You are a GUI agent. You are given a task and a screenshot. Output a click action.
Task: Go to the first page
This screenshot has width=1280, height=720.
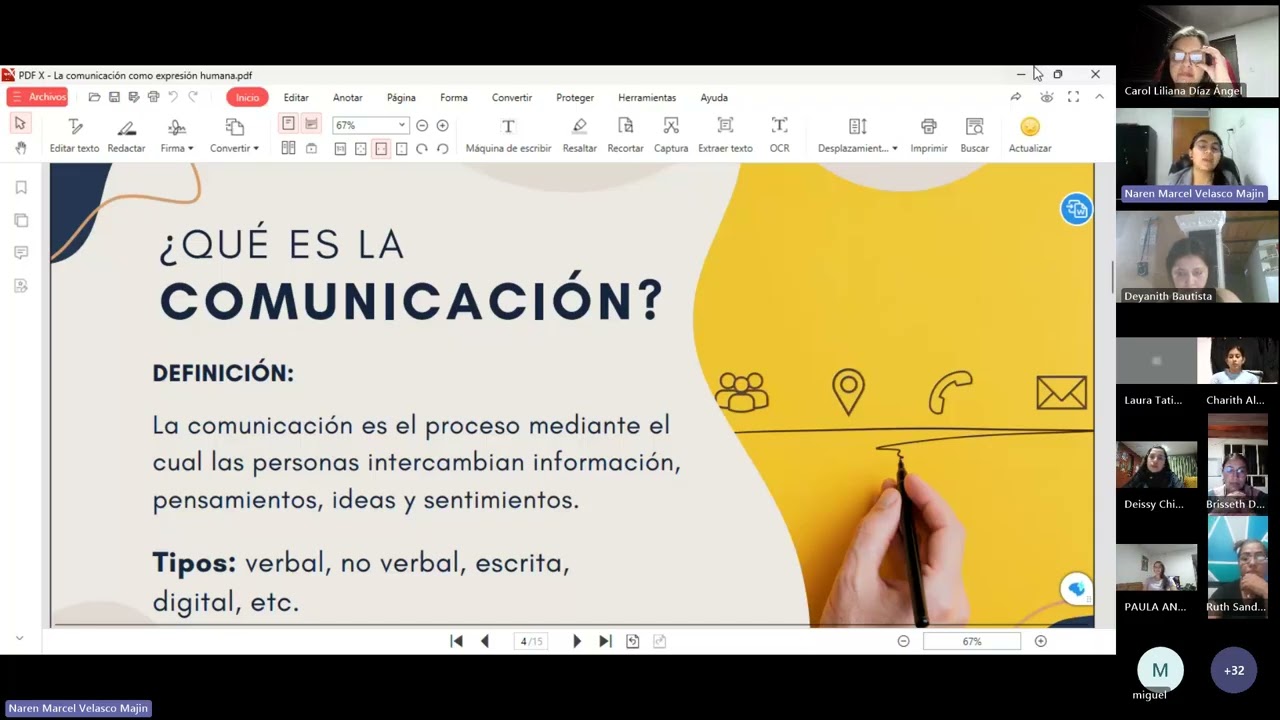456,641
